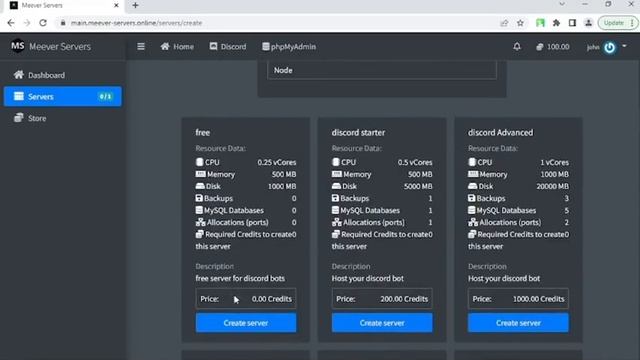Open the browser extensions puzzle icon

click(x=556, y=23)
